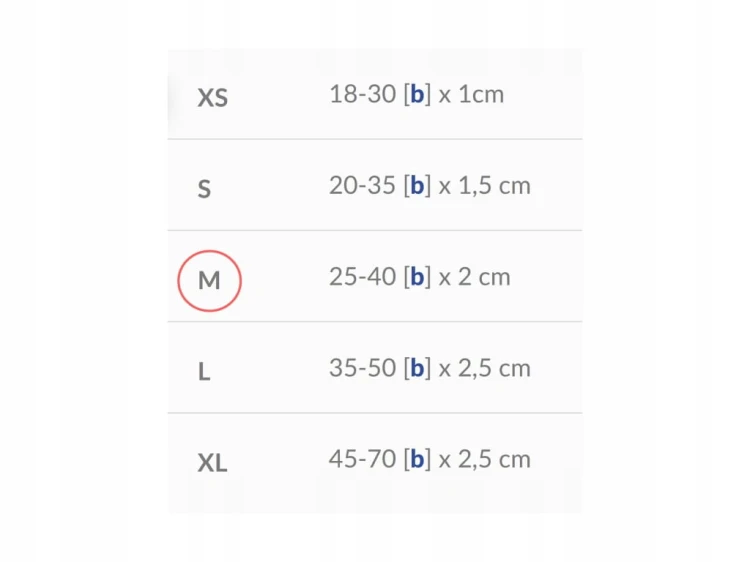Viewport: 750px width, 562px height.
Task: Select the L size label
Action: [x=204, y=372]
